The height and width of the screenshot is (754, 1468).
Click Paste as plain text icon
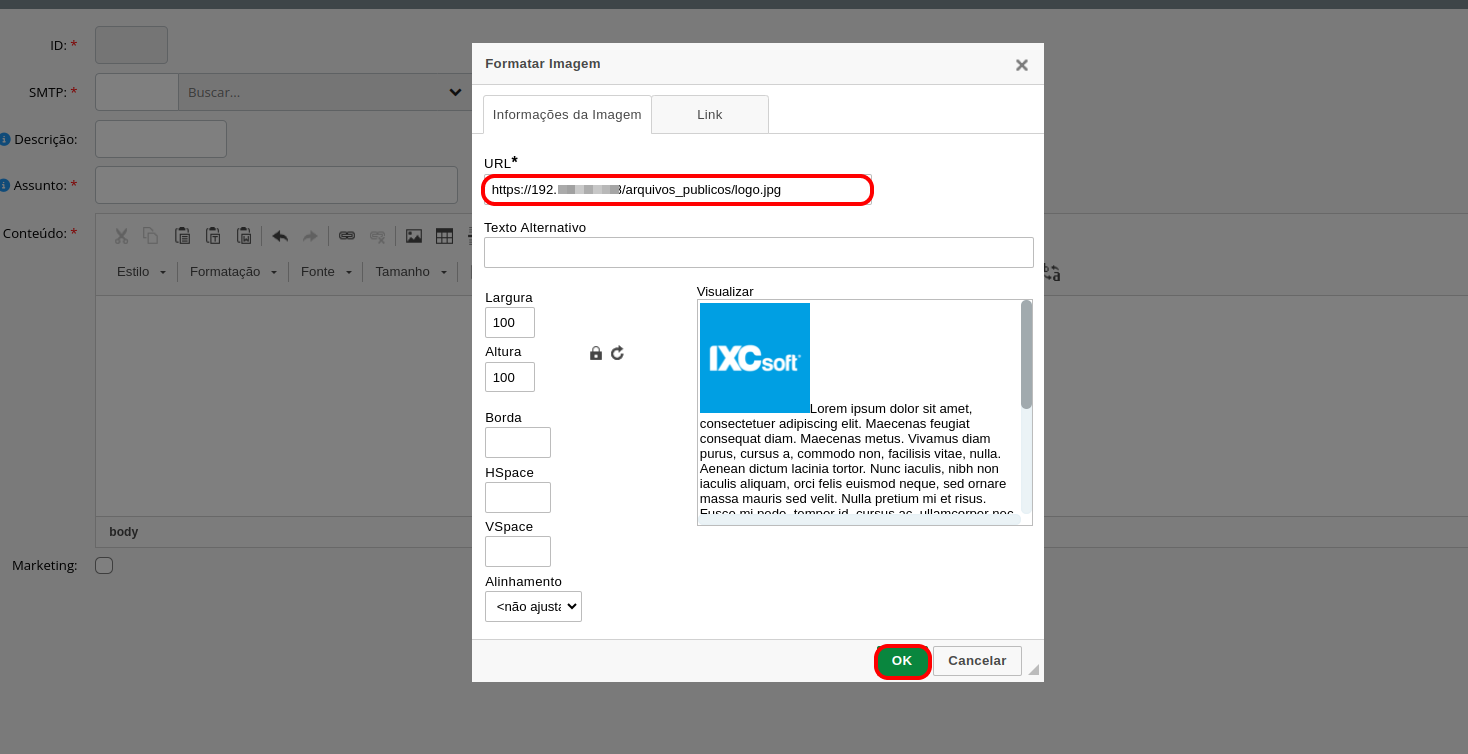[213, 236]
